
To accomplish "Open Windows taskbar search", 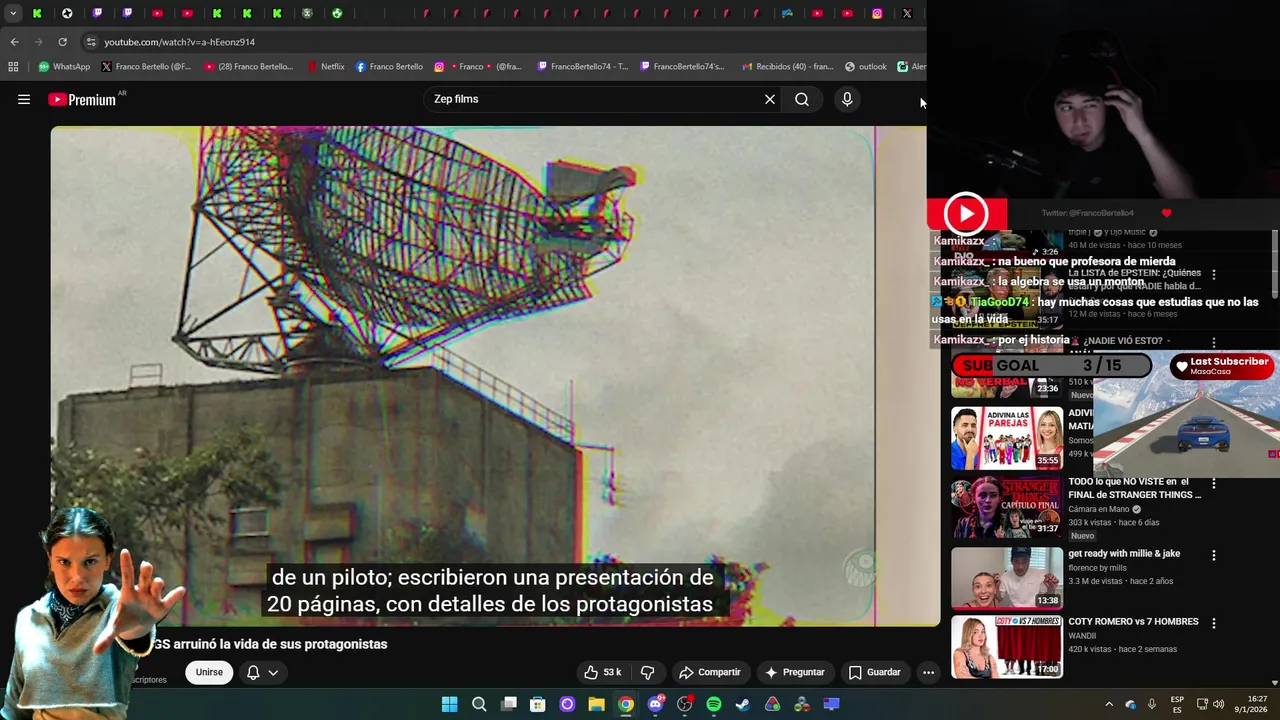I will (479, 704).
